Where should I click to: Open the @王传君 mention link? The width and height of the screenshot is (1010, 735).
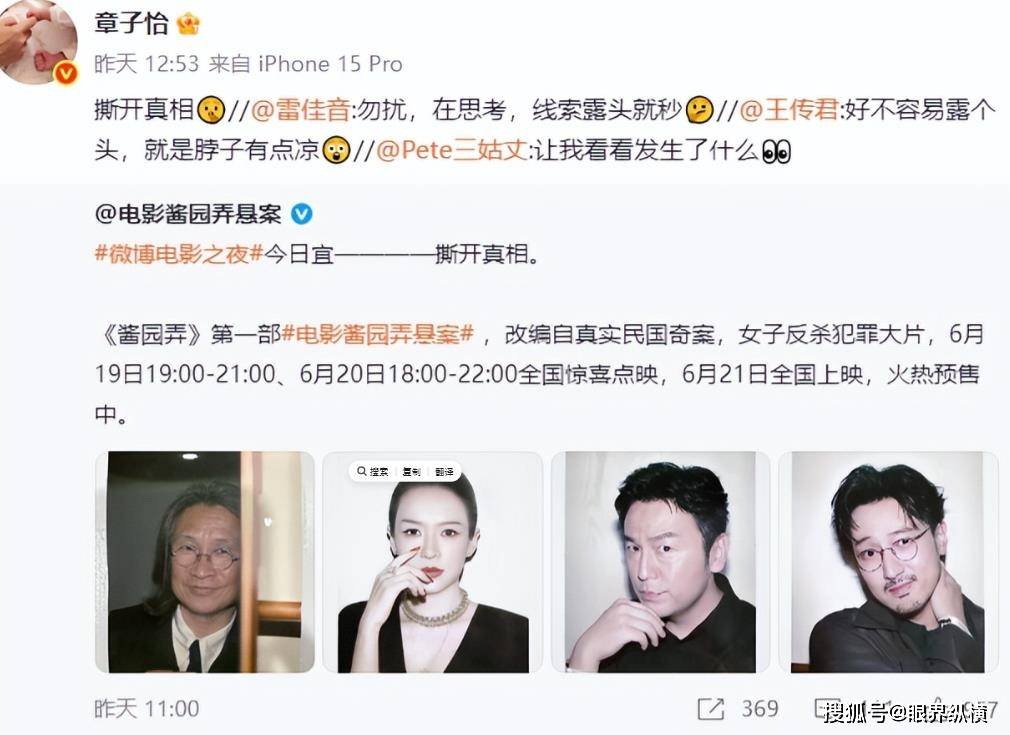tap(789, 110)
